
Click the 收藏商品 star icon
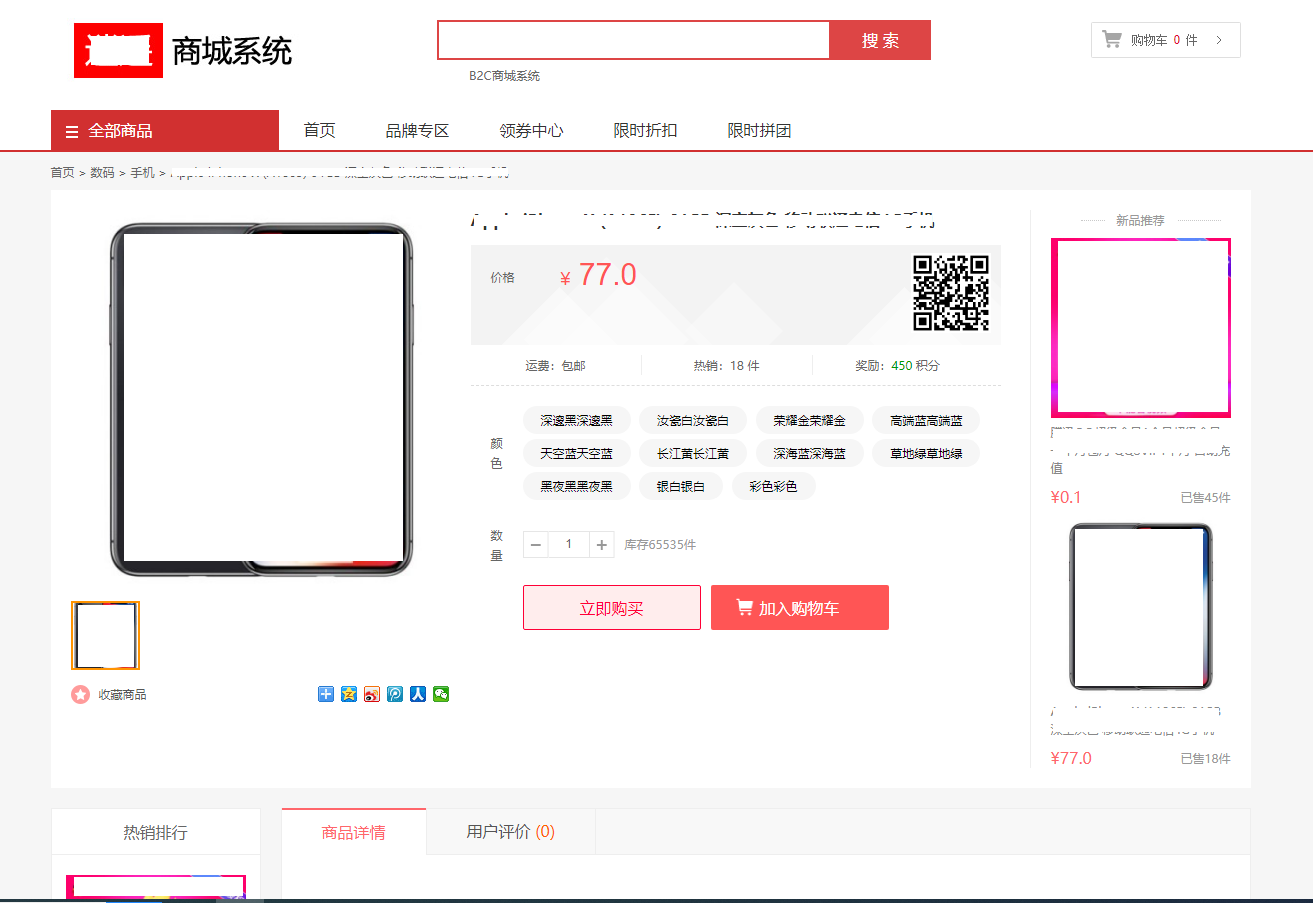[x=80, y=694]
